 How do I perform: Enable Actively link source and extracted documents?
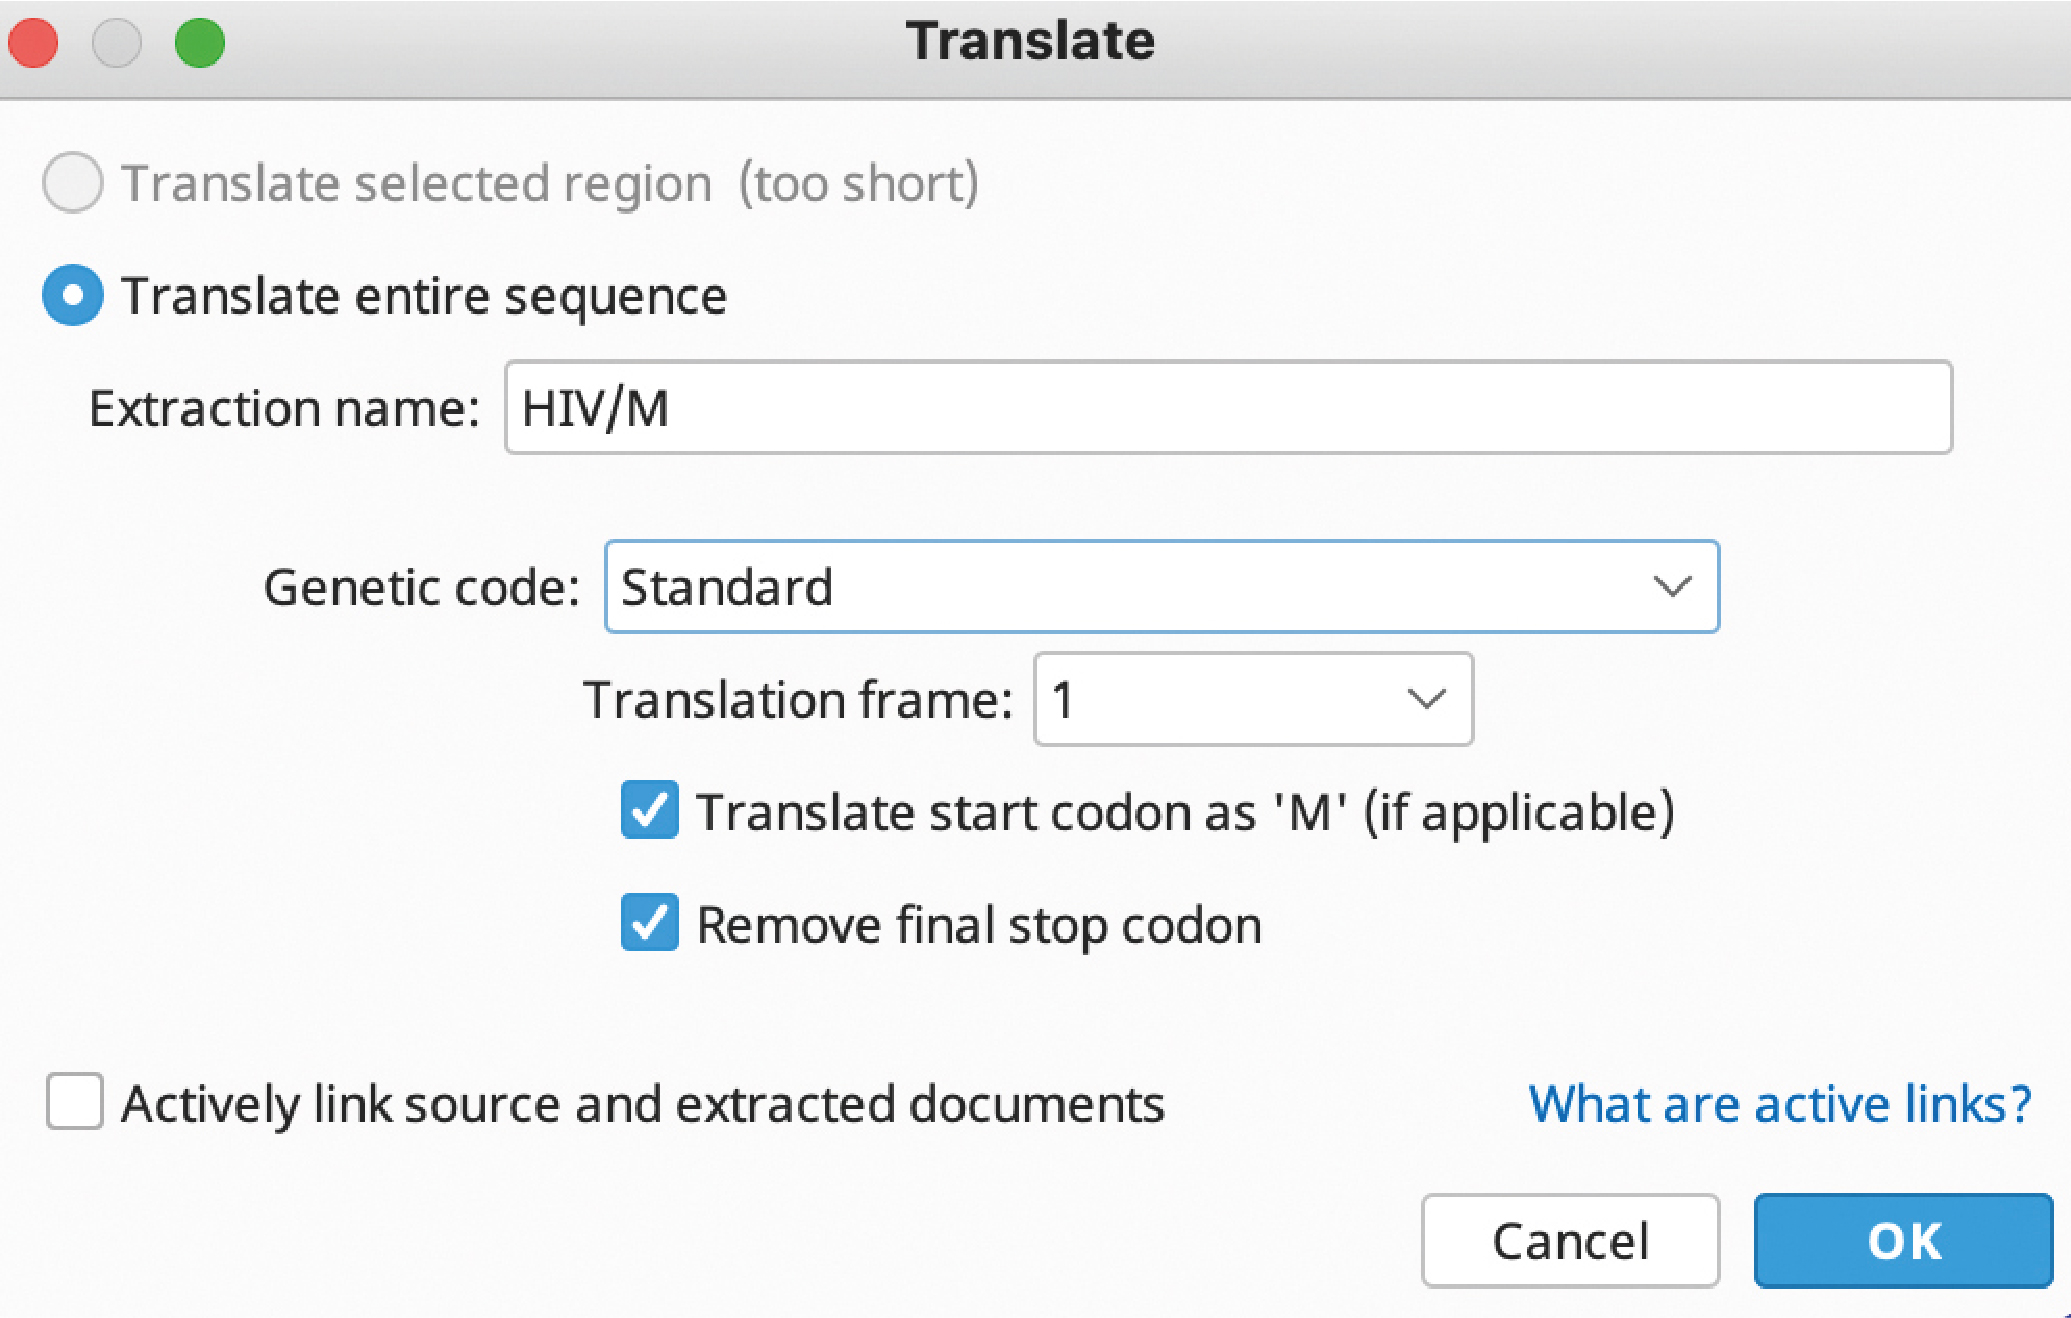75,1102
